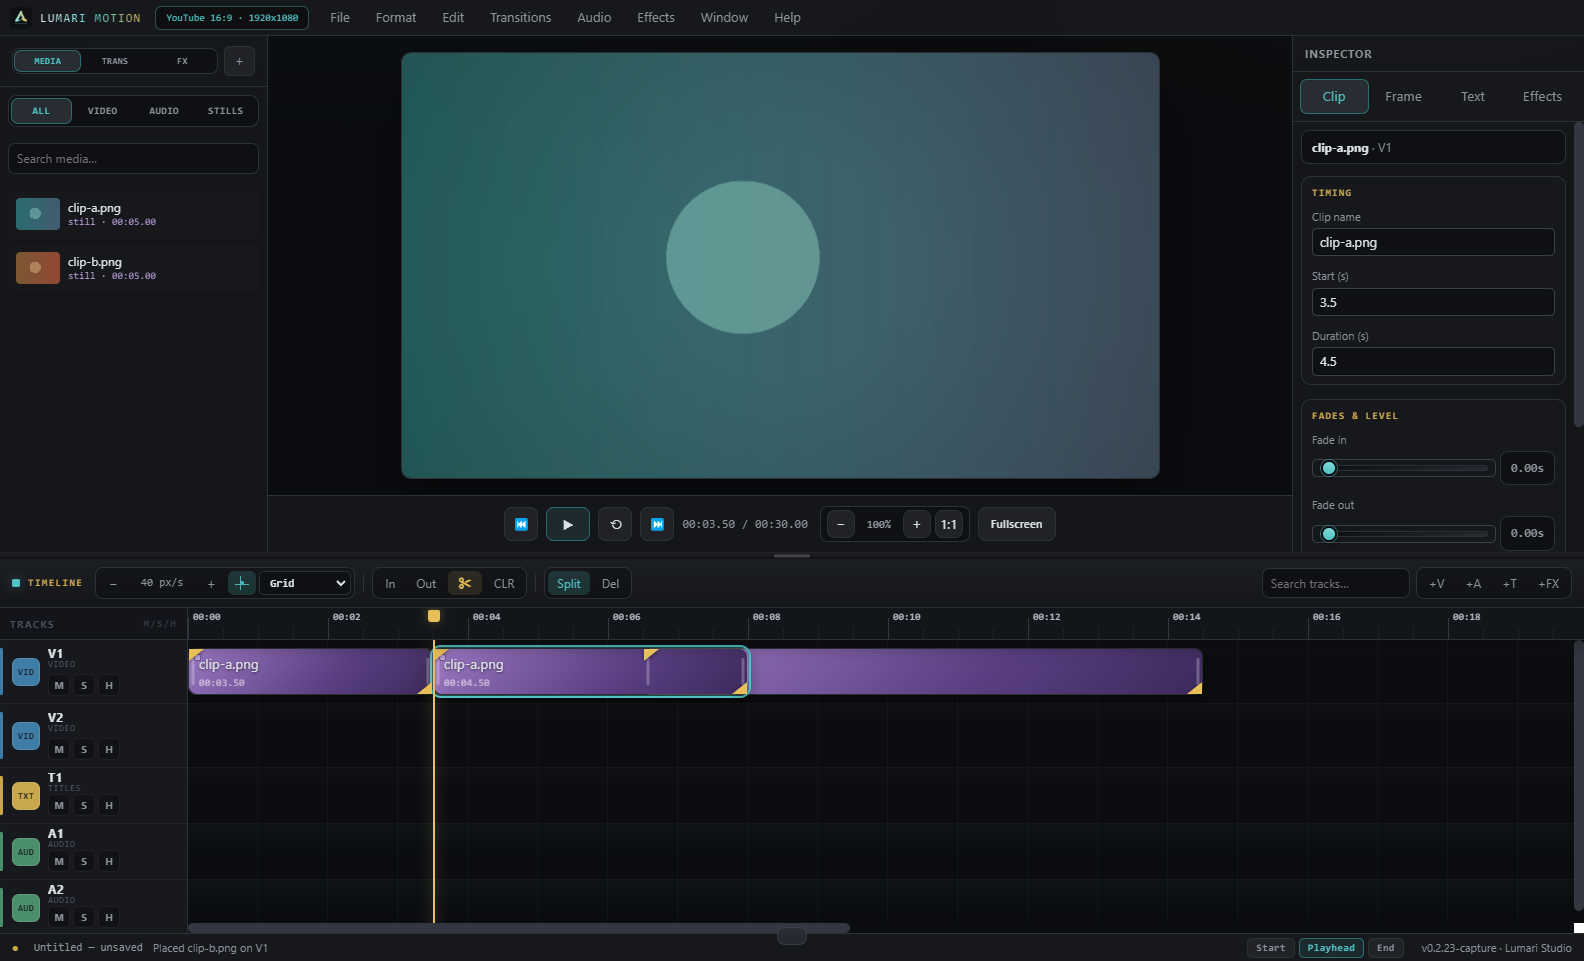
Task: Set preview zoom to 1:1
Action: (949, 524)
